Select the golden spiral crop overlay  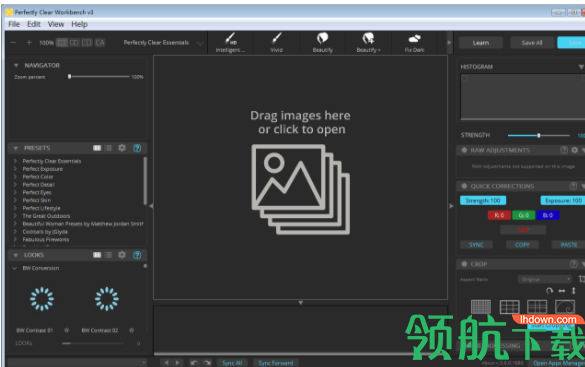point(565,307)
